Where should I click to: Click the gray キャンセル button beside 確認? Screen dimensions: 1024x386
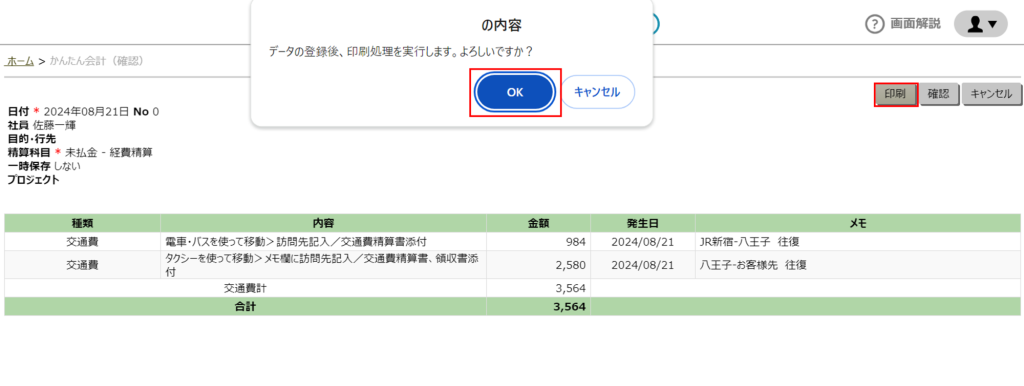991,94
